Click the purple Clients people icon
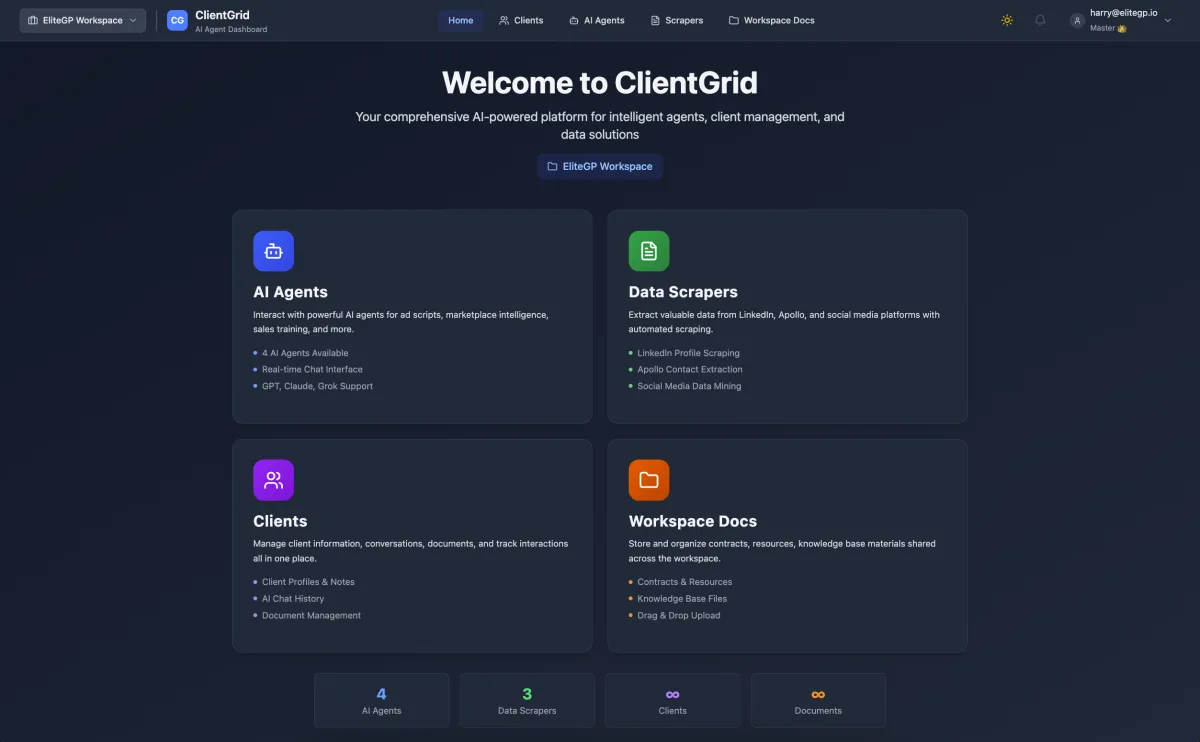 pos(273,480)
